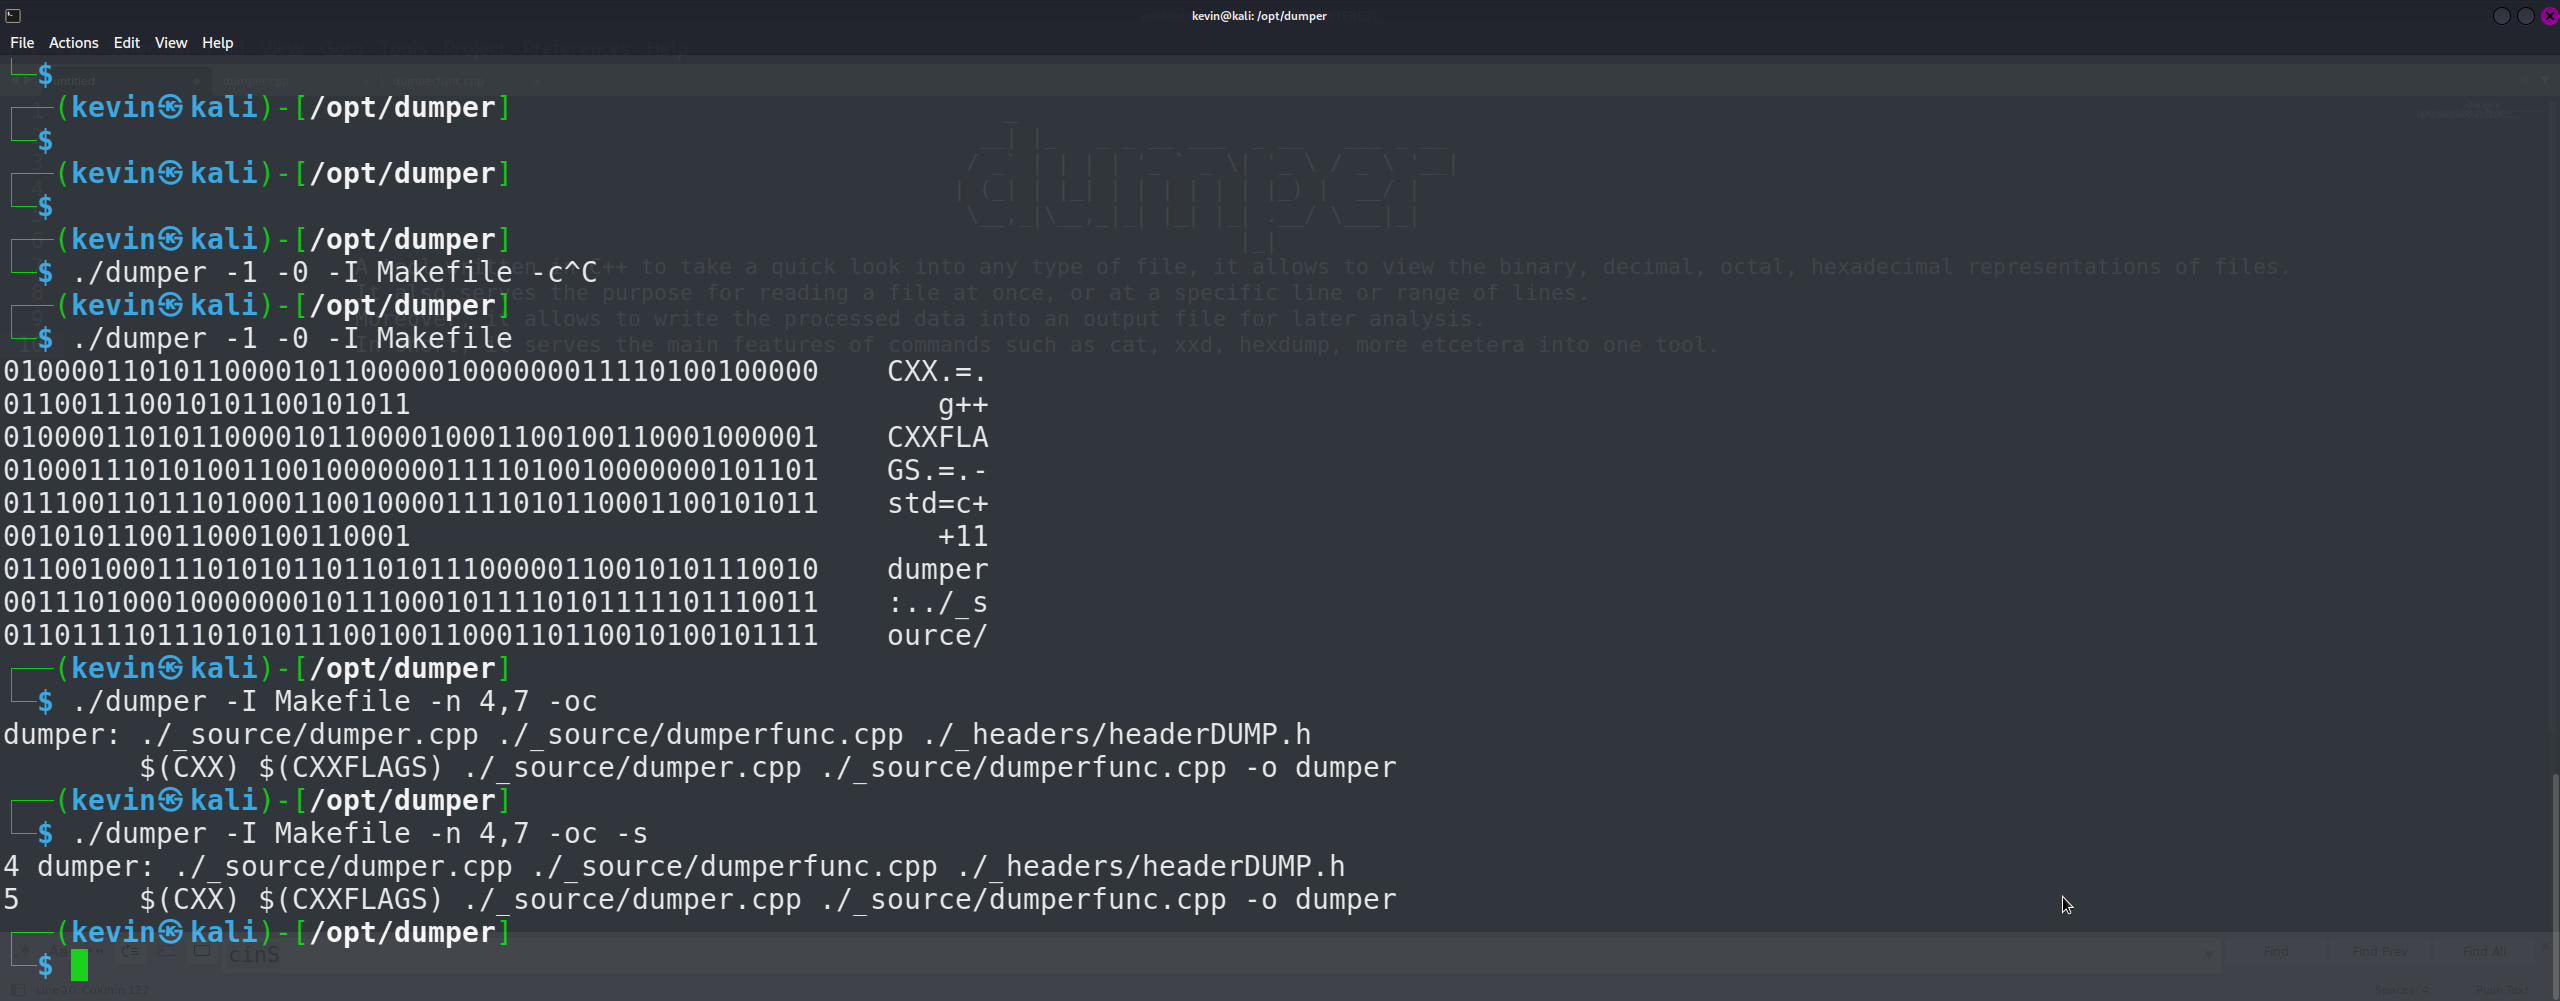Click the decoded text g++

963,405
